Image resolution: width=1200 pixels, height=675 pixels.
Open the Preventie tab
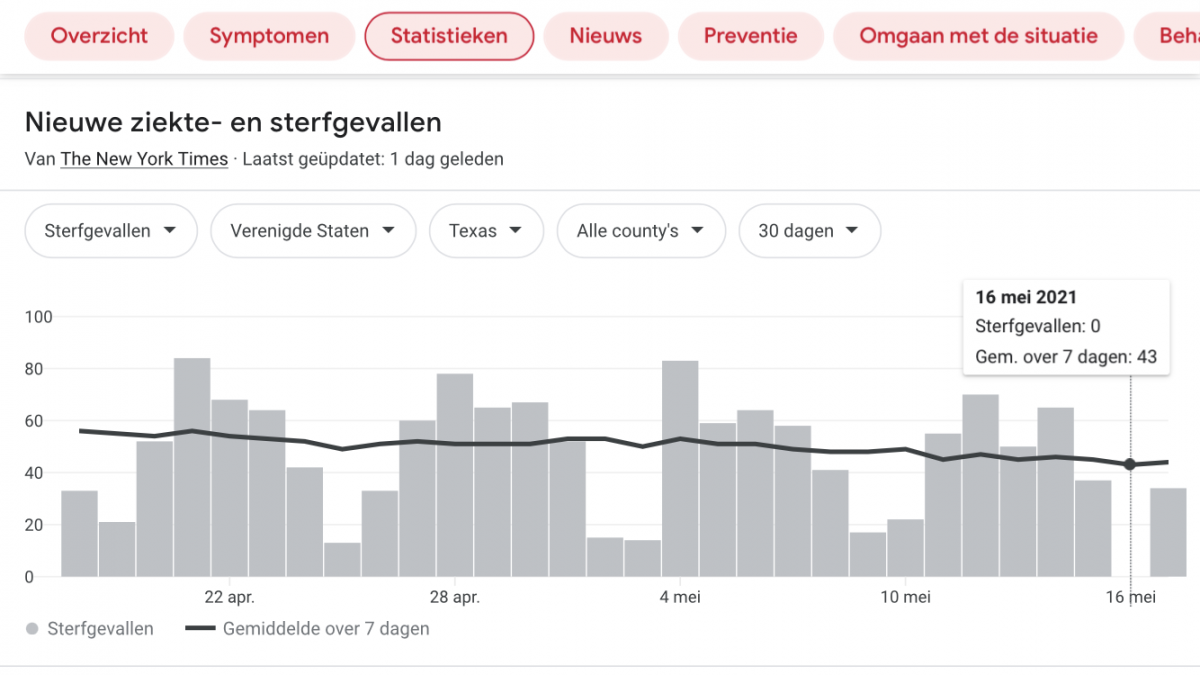click(x=750, y=36)
